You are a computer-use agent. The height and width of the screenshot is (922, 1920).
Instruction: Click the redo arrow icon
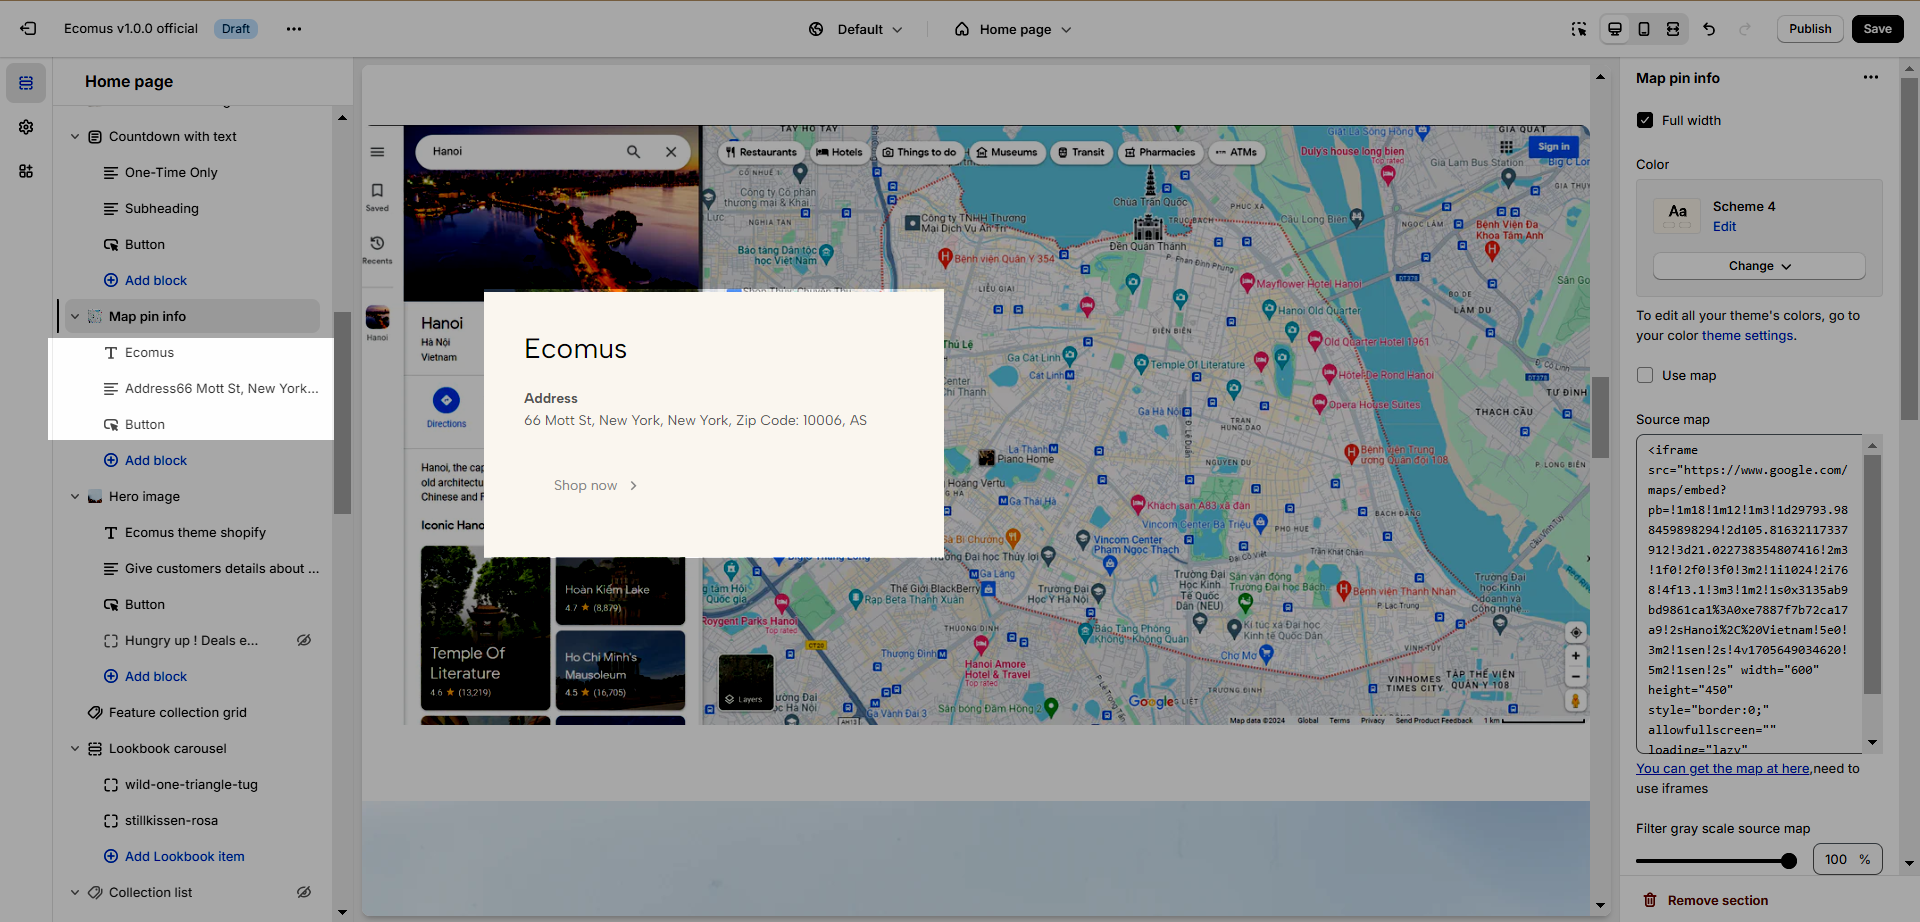point(1745,29)
